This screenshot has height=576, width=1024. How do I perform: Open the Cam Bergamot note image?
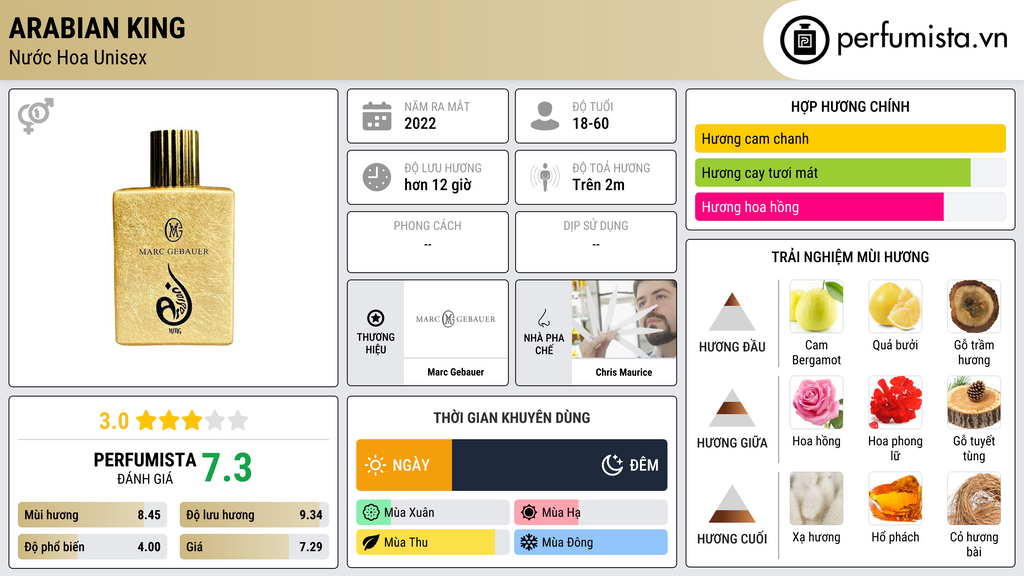click(816, 306)
